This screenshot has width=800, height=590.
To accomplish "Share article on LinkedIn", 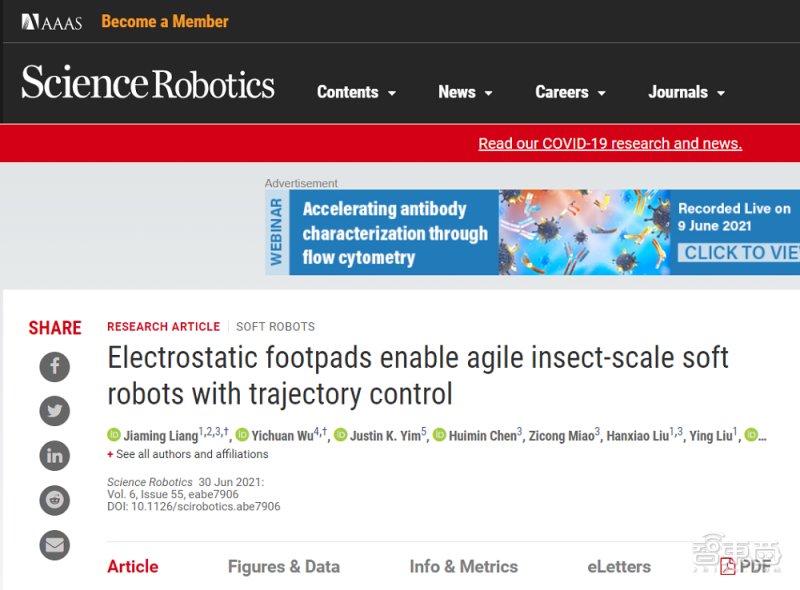I will 55,456.
